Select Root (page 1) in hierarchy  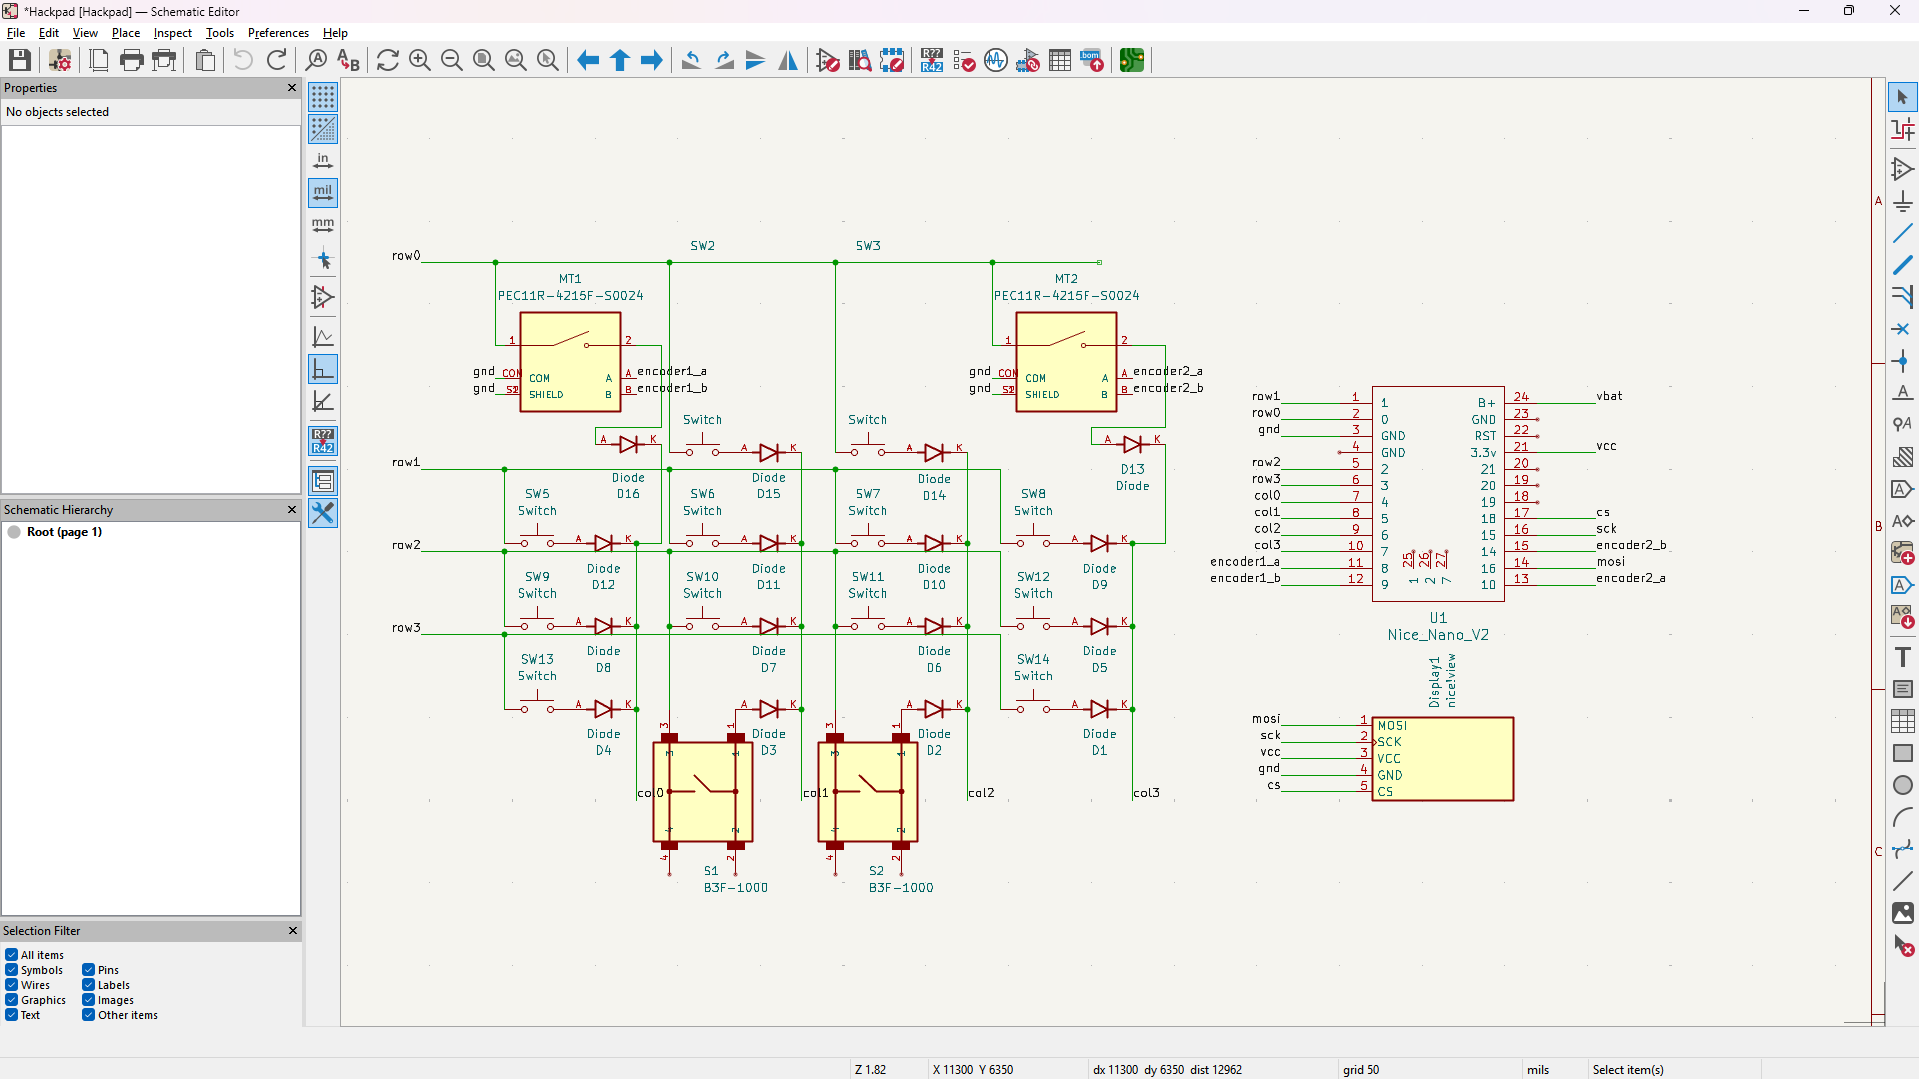64,532
